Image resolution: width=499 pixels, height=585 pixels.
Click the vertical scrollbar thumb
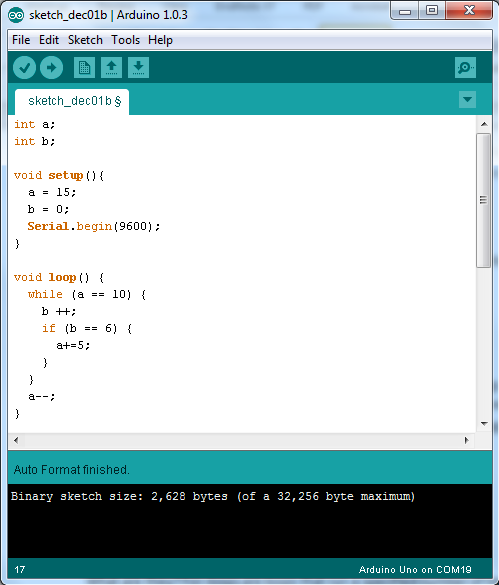coord(484,201)
